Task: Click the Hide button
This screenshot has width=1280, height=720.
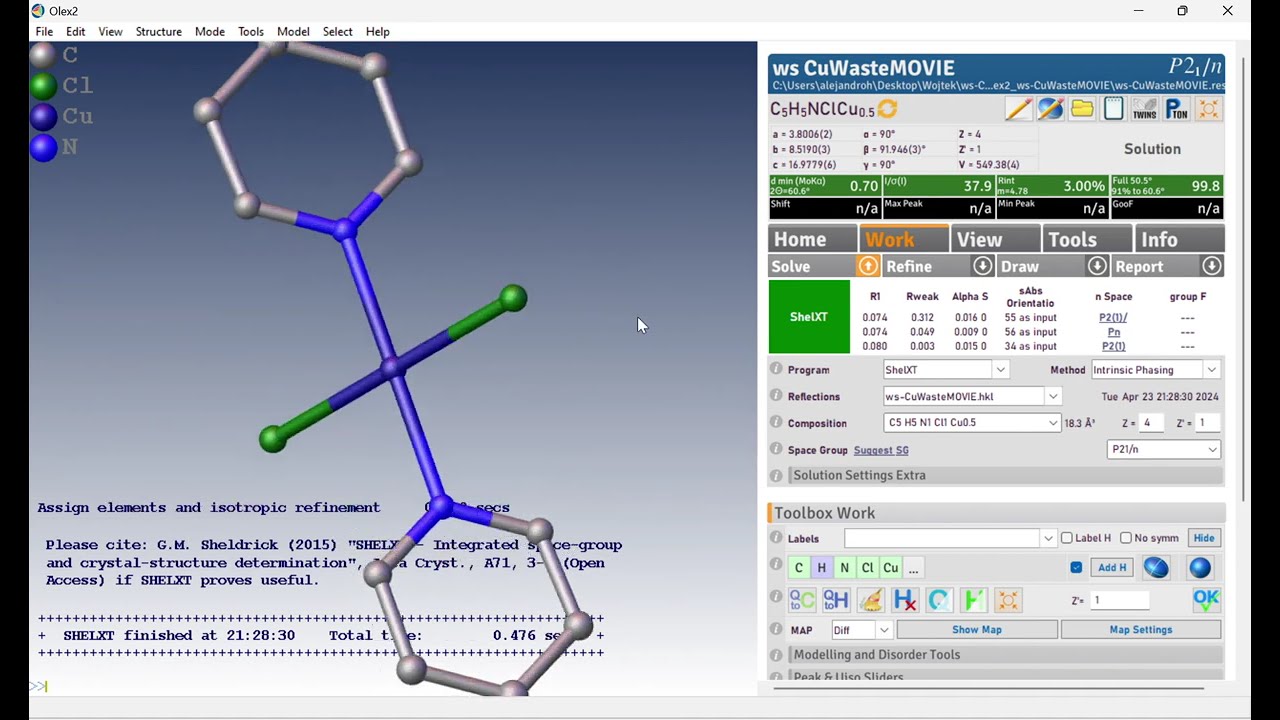Action: [1203, 538]
